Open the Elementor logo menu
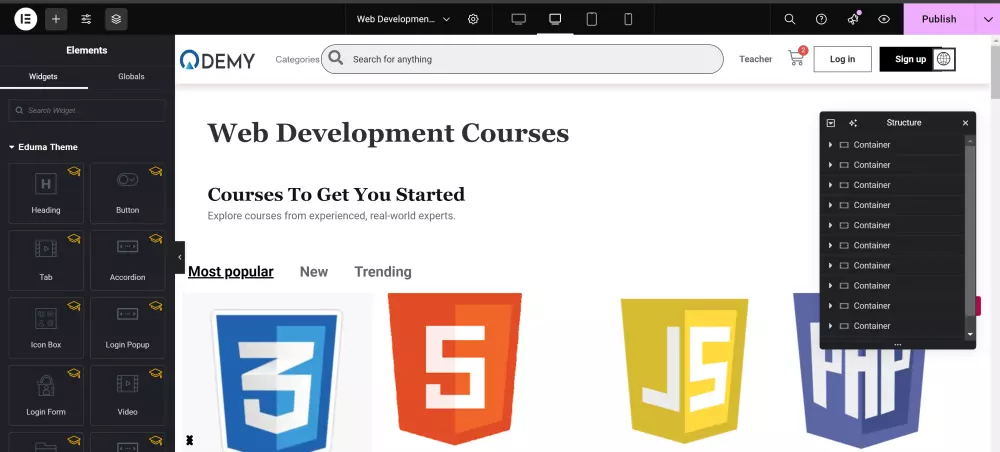 tap(26, 19)
